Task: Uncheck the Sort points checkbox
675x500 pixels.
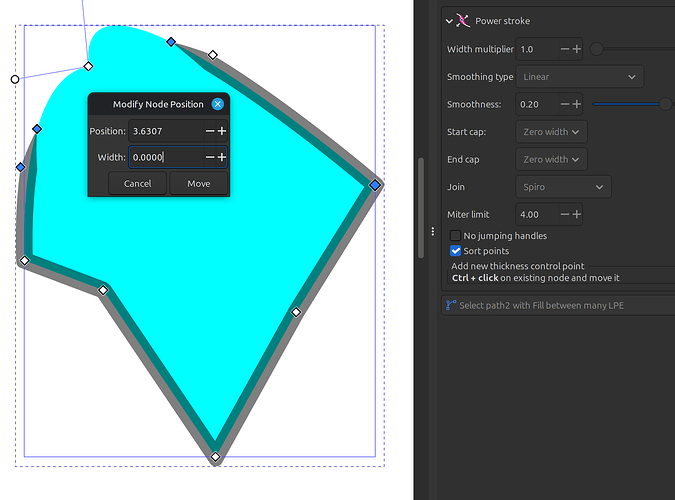Action: [x=455, y=251]
